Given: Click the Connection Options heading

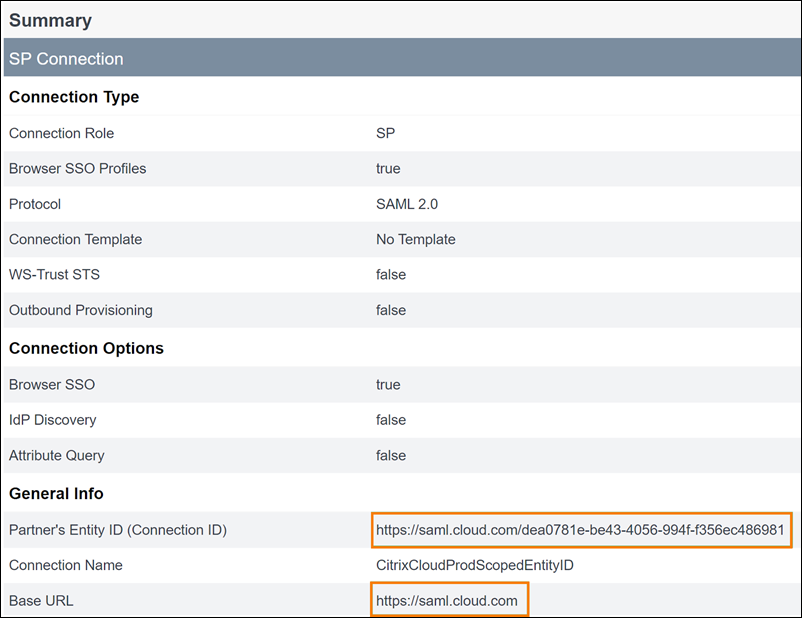Looking at the screenshot, I should [86, 349].
